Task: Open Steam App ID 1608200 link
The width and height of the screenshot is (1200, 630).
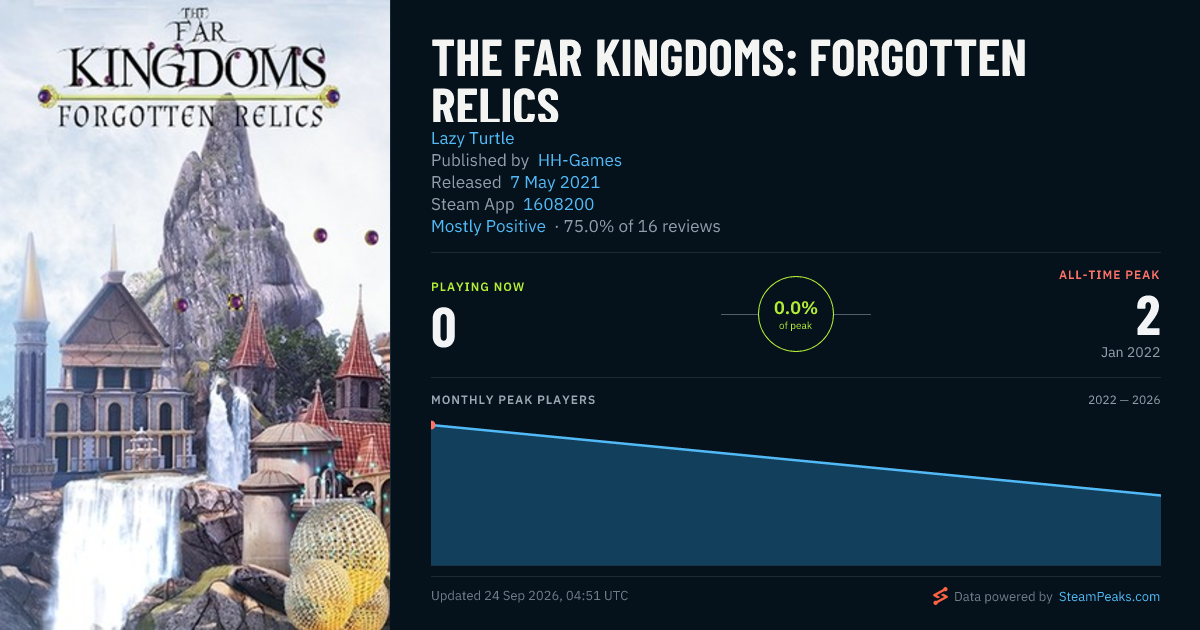Action: (559, 204)
